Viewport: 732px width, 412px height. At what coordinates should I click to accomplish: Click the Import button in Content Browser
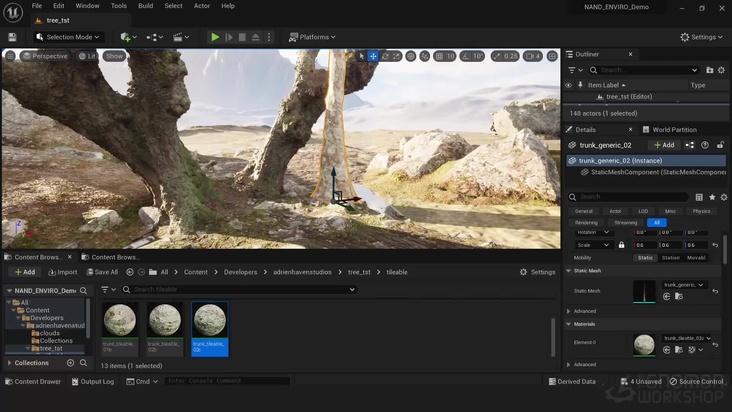pyautogui.click(x=61, y=272)
